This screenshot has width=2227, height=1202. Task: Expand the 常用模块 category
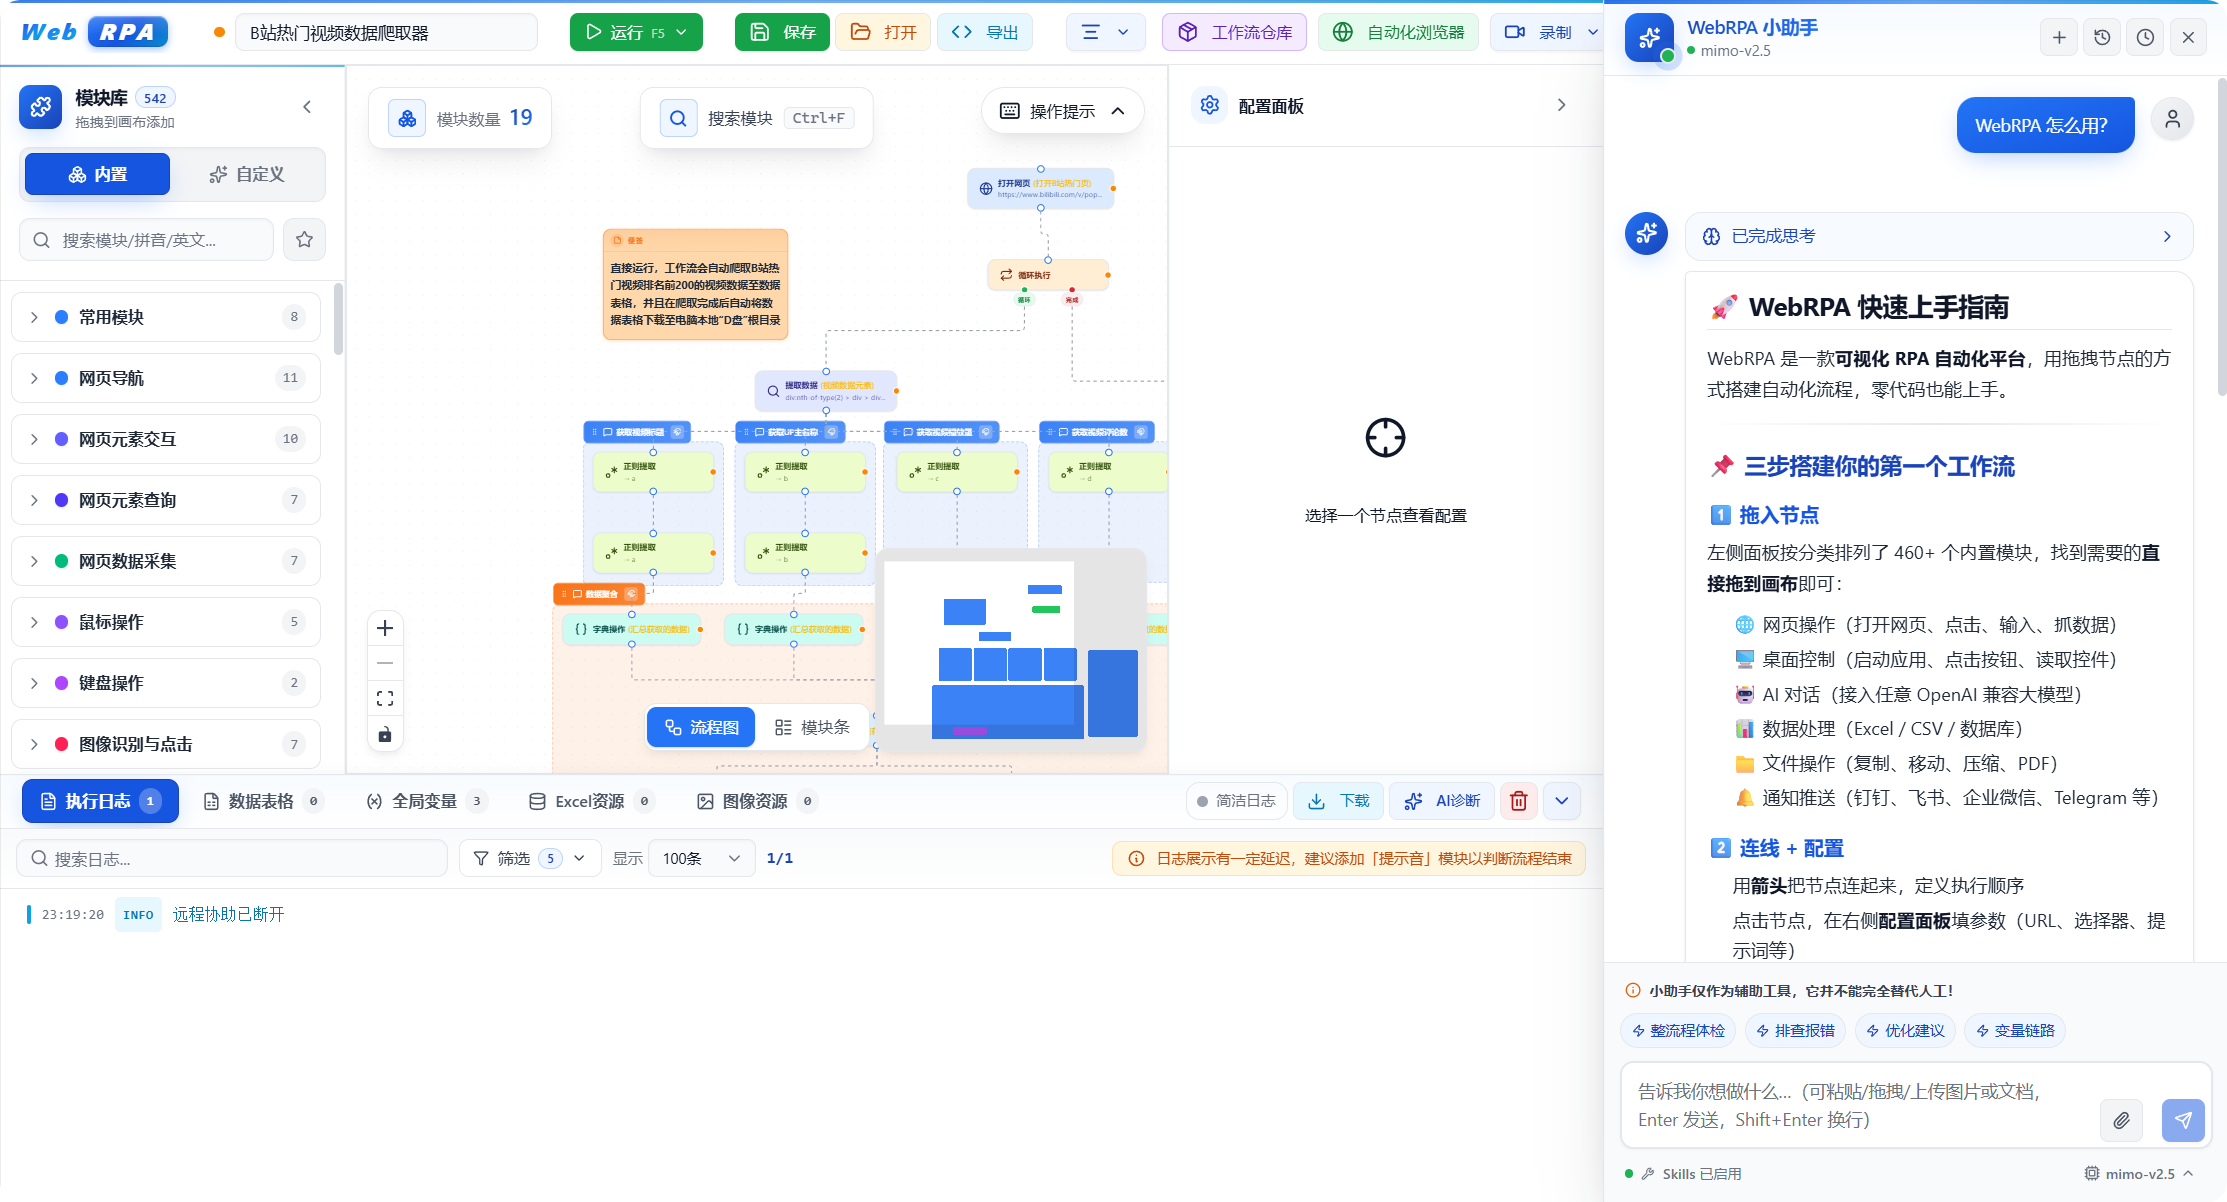[x=166, y=317]
